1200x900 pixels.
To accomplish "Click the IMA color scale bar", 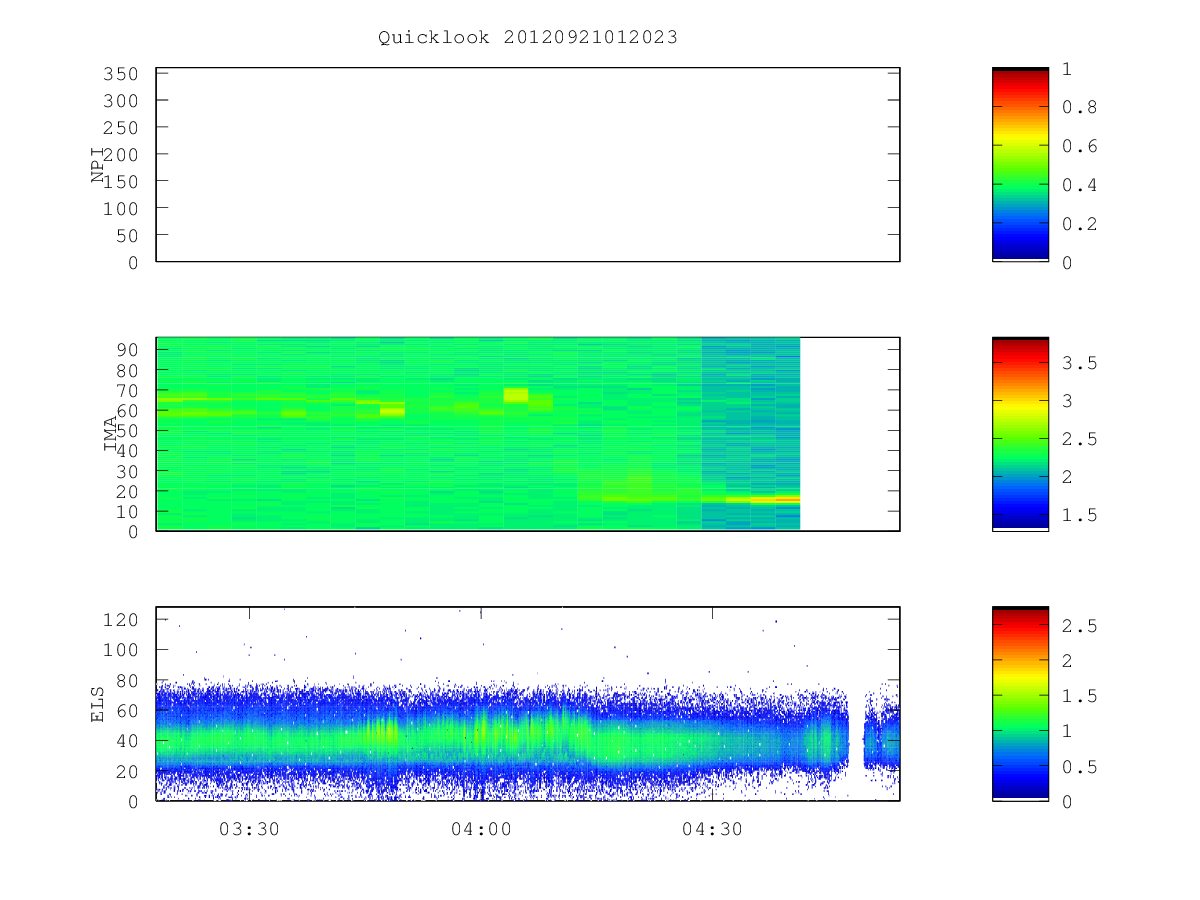I will 1020,434.
